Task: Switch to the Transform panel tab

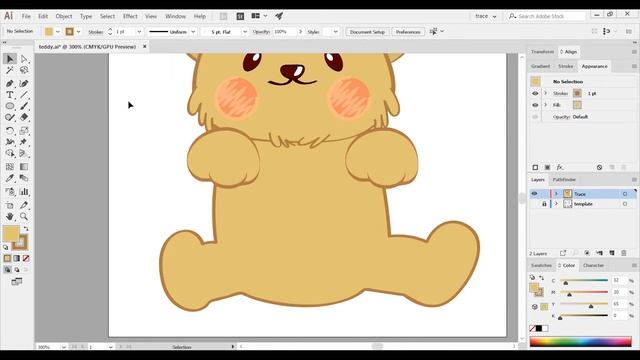Action: coord(542,52)
